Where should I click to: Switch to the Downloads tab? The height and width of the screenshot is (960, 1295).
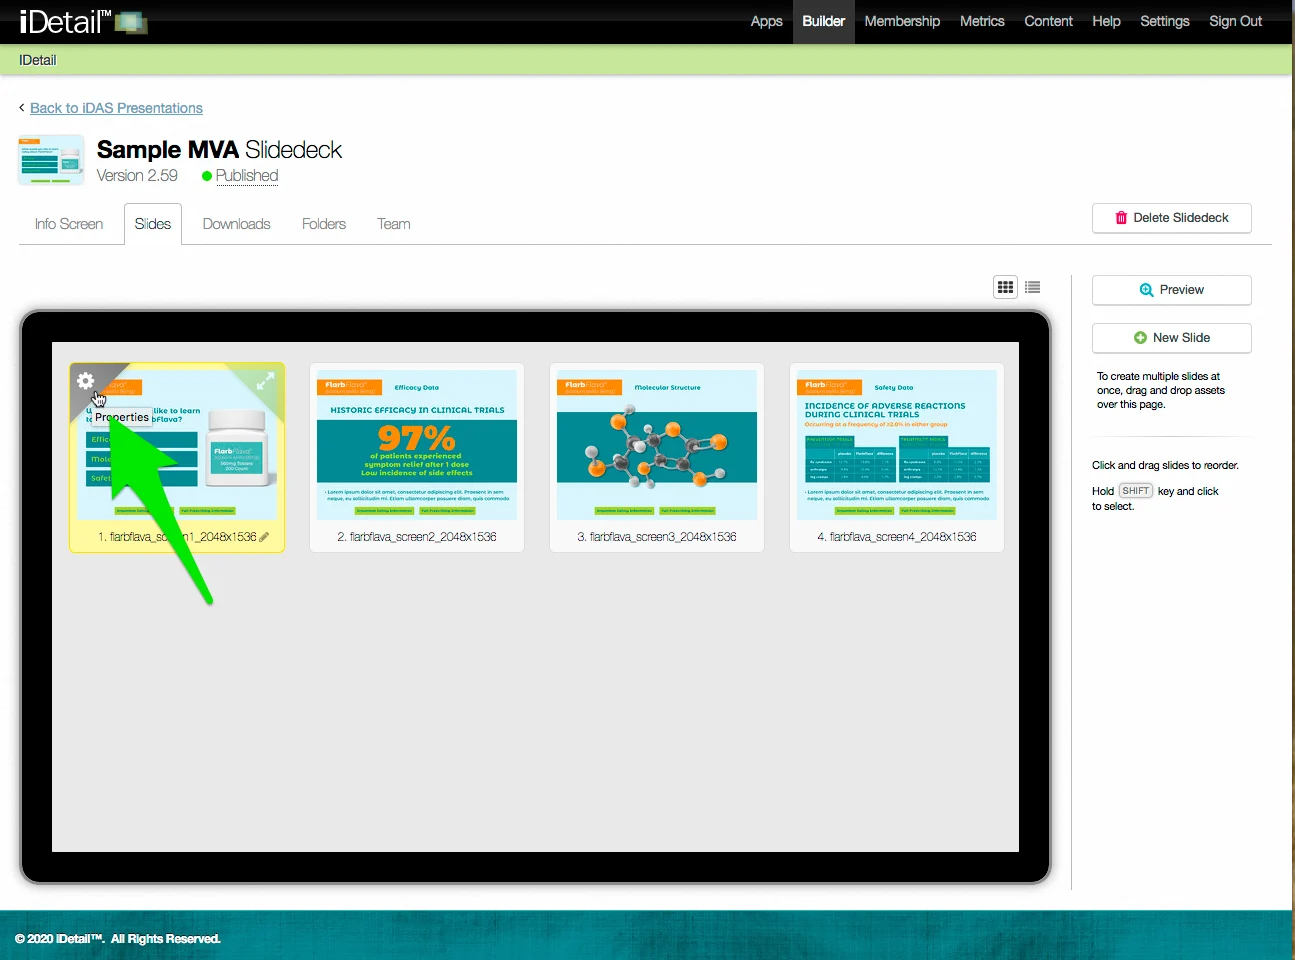coord(236,224)
